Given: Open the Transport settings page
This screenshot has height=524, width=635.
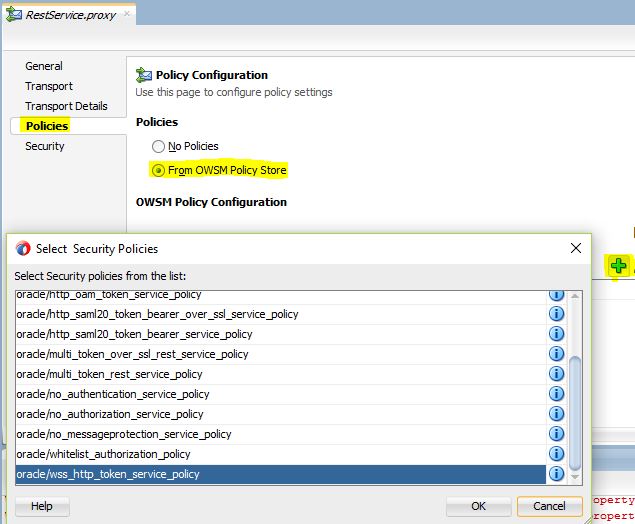Looking at the screenshot, I should point(49,86).
